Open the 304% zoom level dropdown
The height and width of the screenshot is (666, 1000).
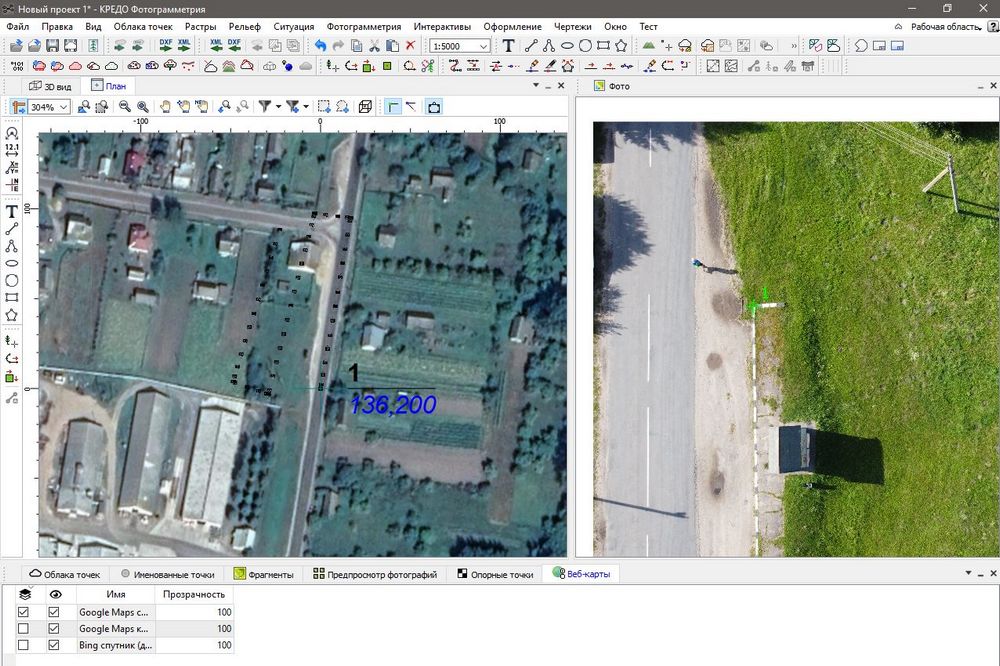pyautogui.click(x=64, y=107)
